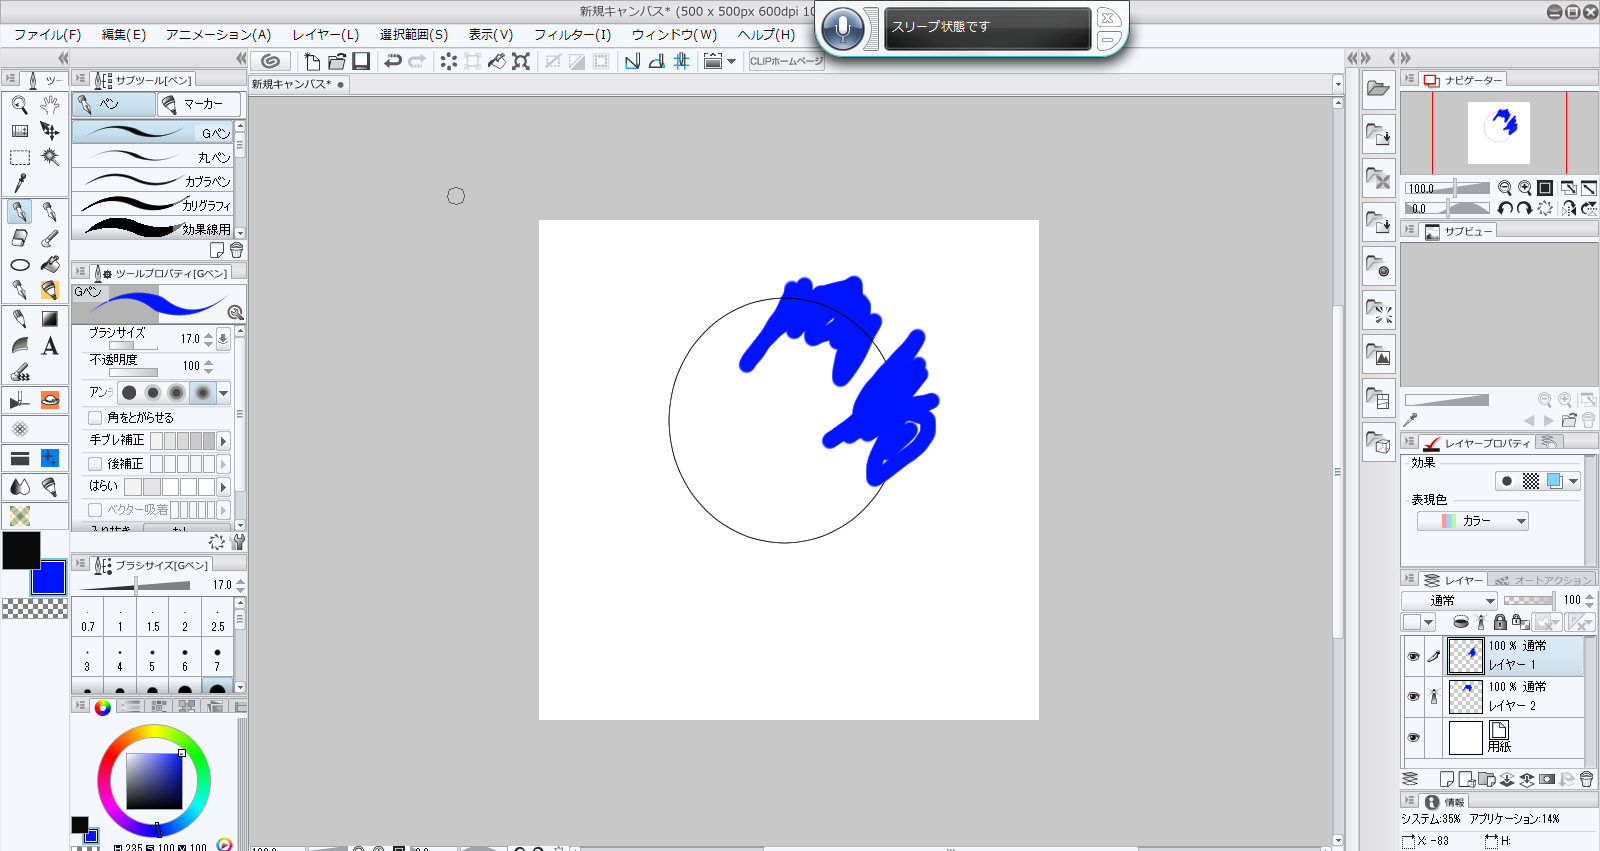Click the blue sub color swatch
Viewport: 1600px width, 851px height.
49,578
